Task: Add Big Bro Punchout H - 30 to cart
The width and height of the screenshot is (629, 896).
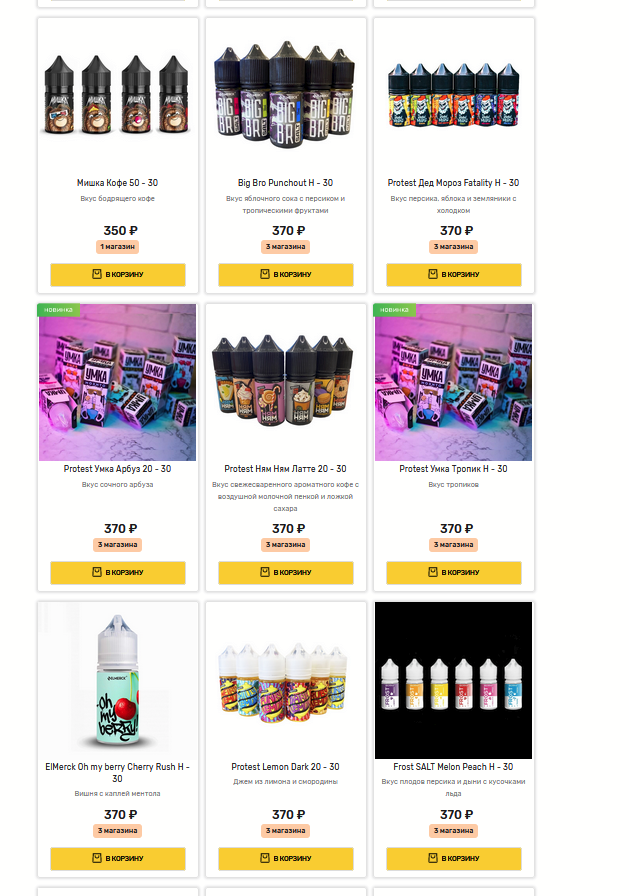Action: point(286,274)
